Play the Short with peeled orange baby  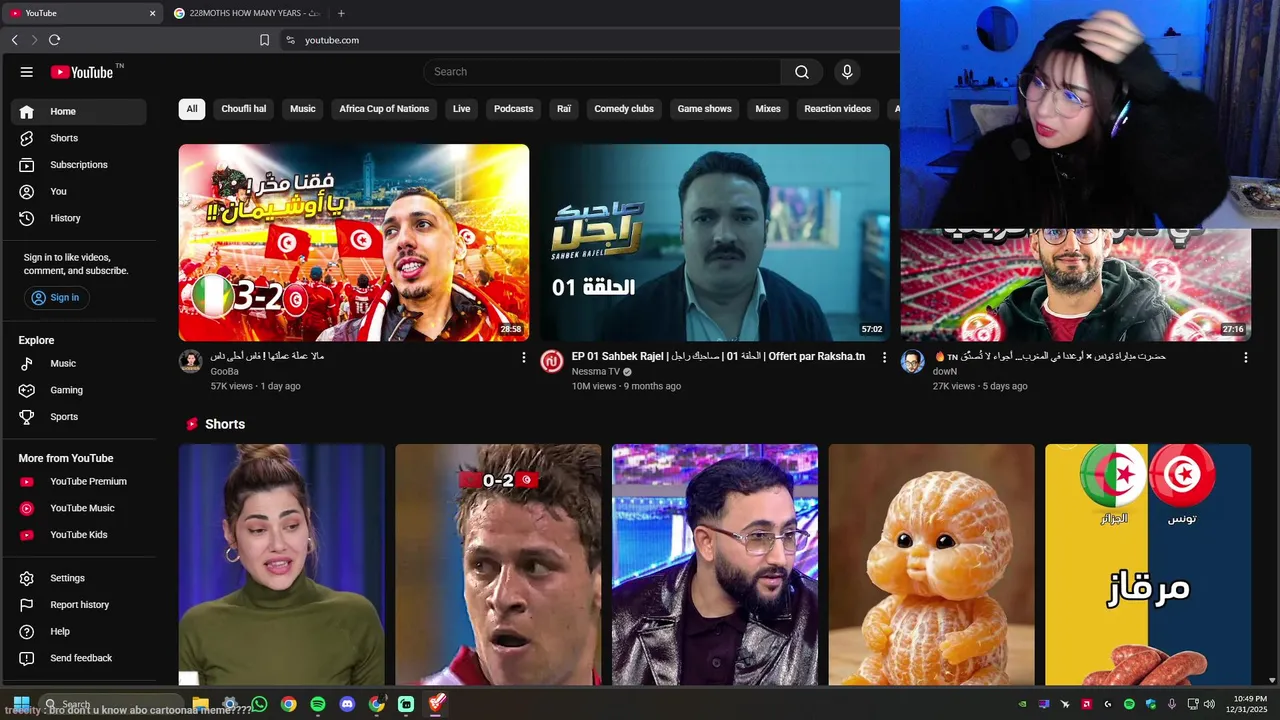click(932, 565)
